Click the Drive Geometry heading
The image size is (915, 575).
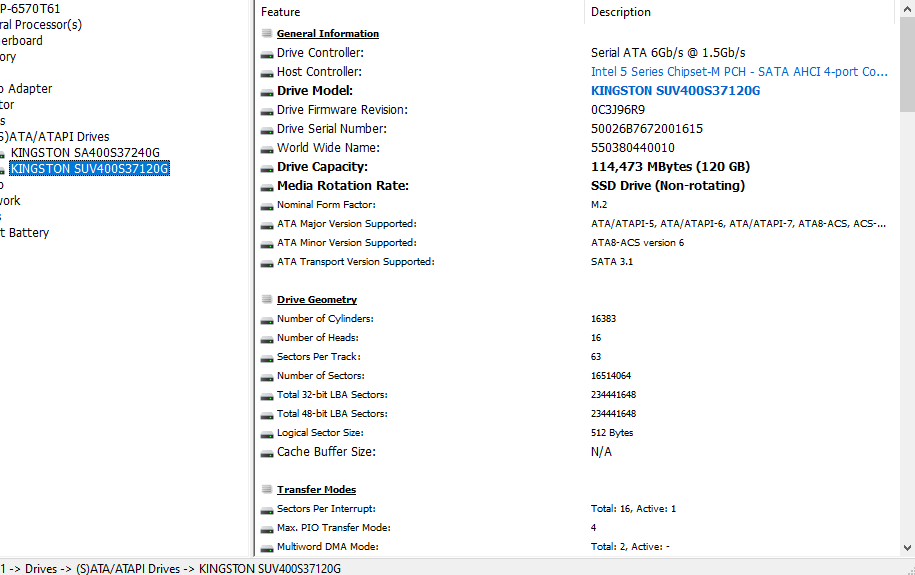[x=317, y=299]
